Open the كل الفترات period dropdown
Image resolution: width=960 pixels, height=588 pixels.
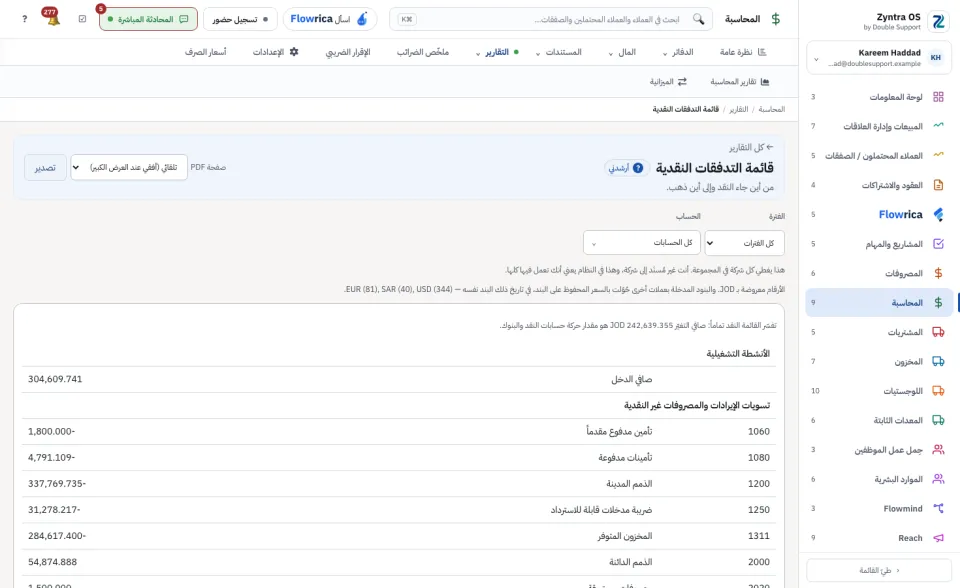(x=744, y=243)
